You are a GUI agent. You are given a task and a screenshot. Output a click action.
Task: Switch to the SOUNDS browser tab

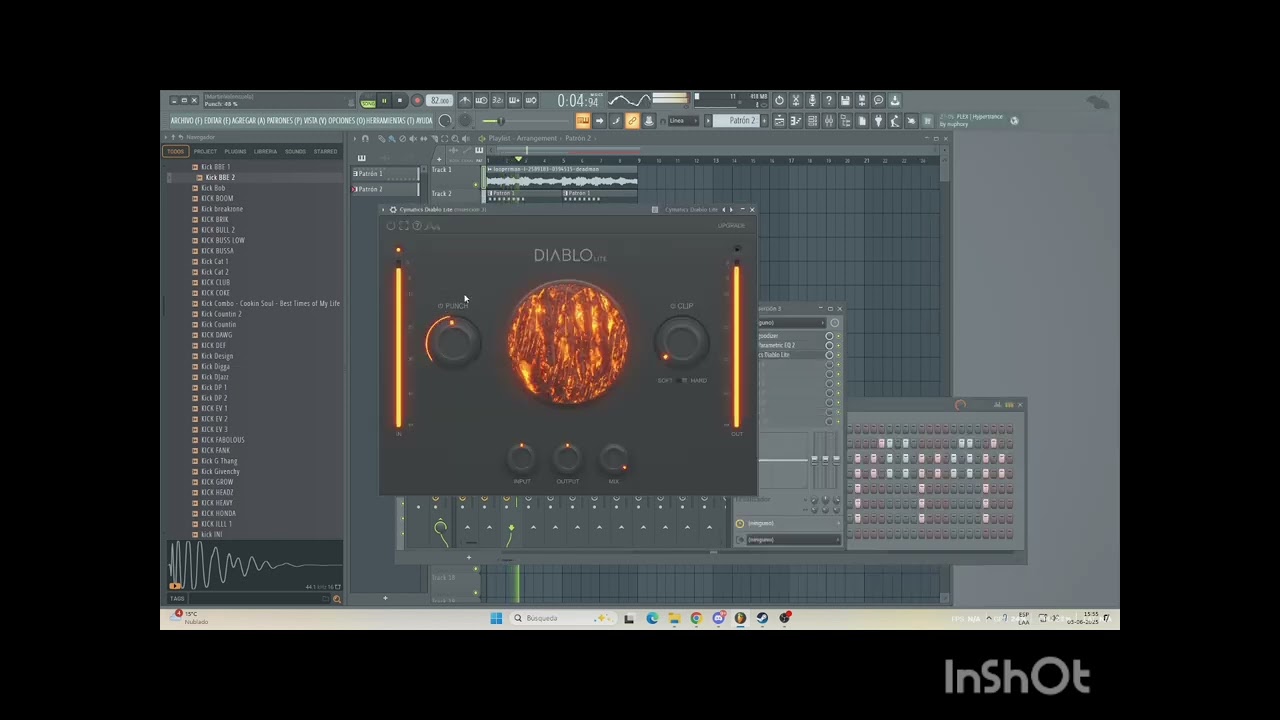(x=295, y=151)
